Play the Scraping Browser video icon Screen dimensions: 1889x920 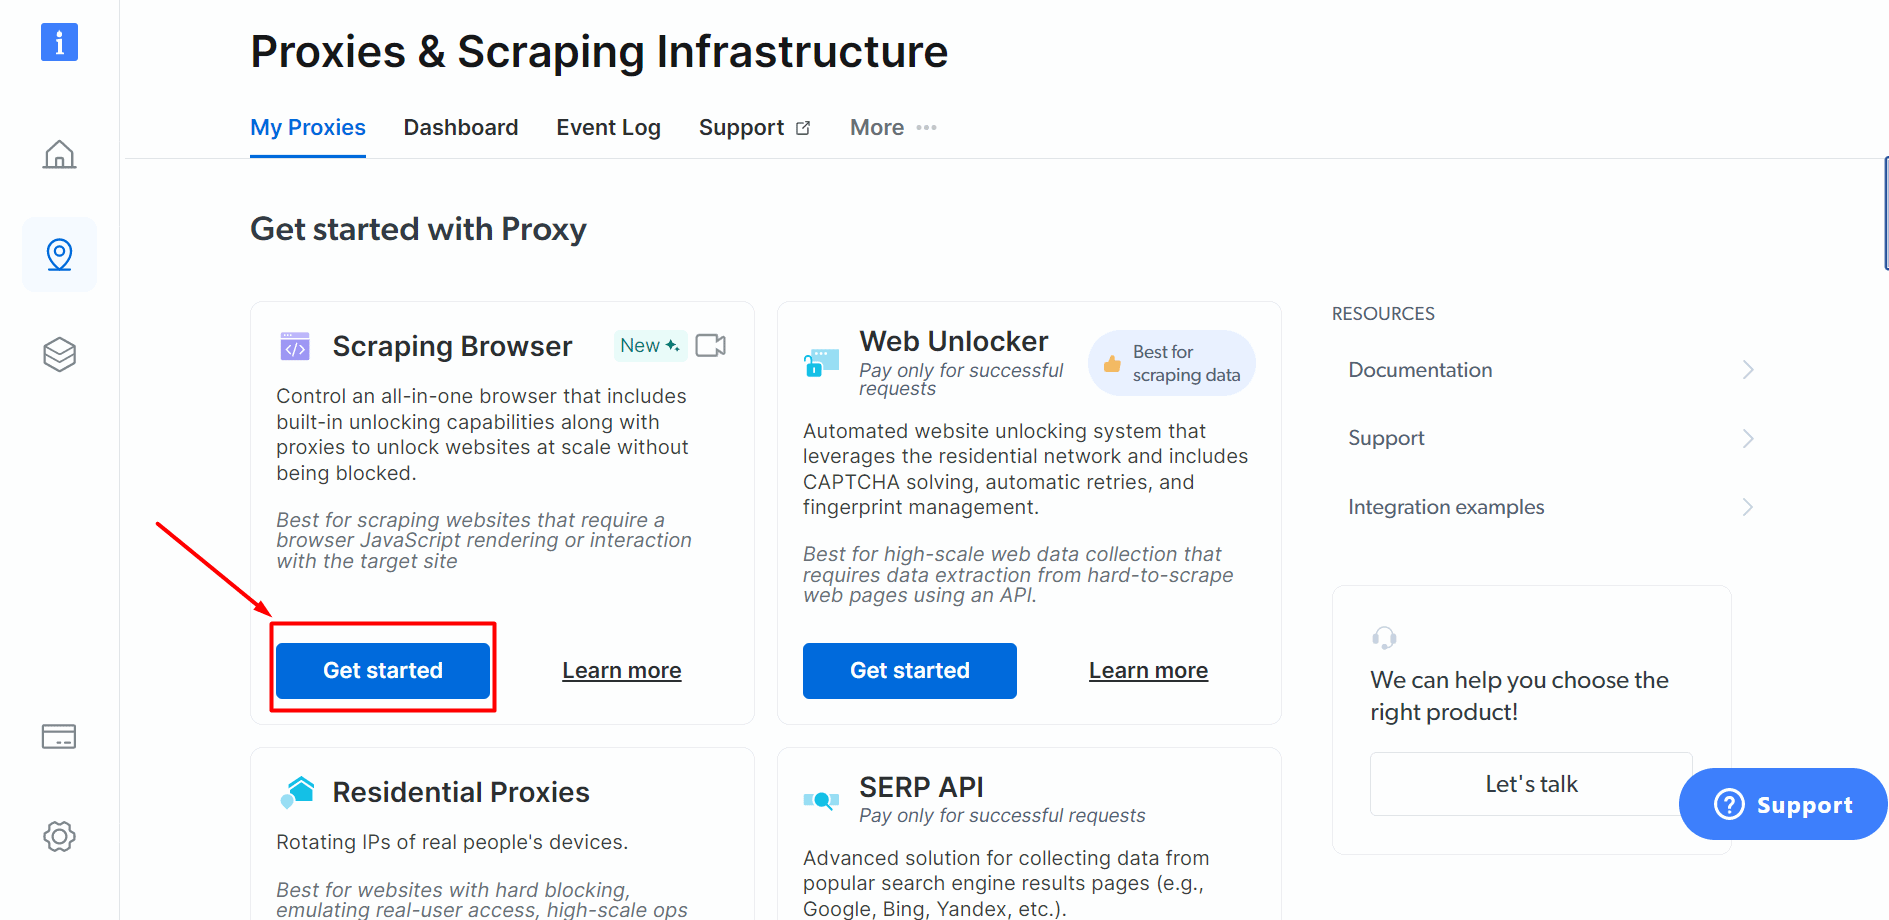point(710,345)
